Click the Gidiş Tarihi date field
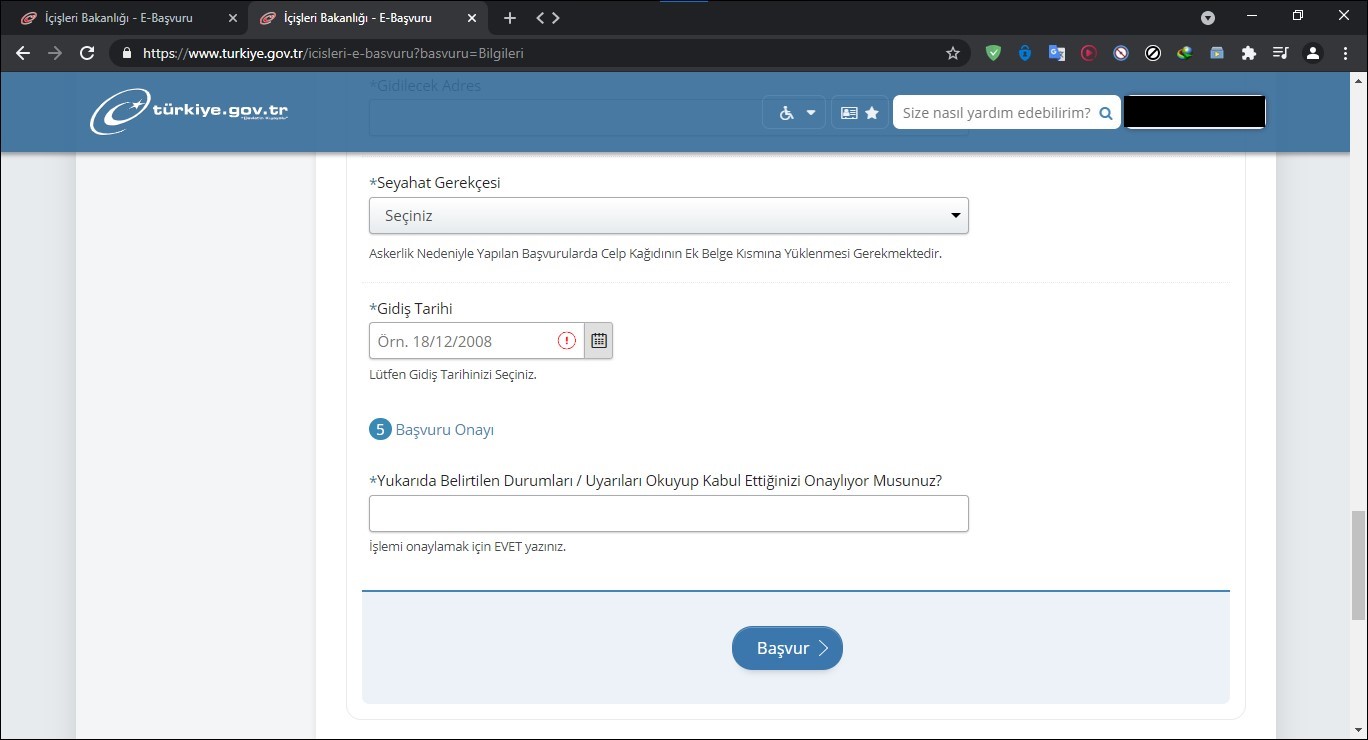This screenshot has width=1368, height=740. point(462,341)
